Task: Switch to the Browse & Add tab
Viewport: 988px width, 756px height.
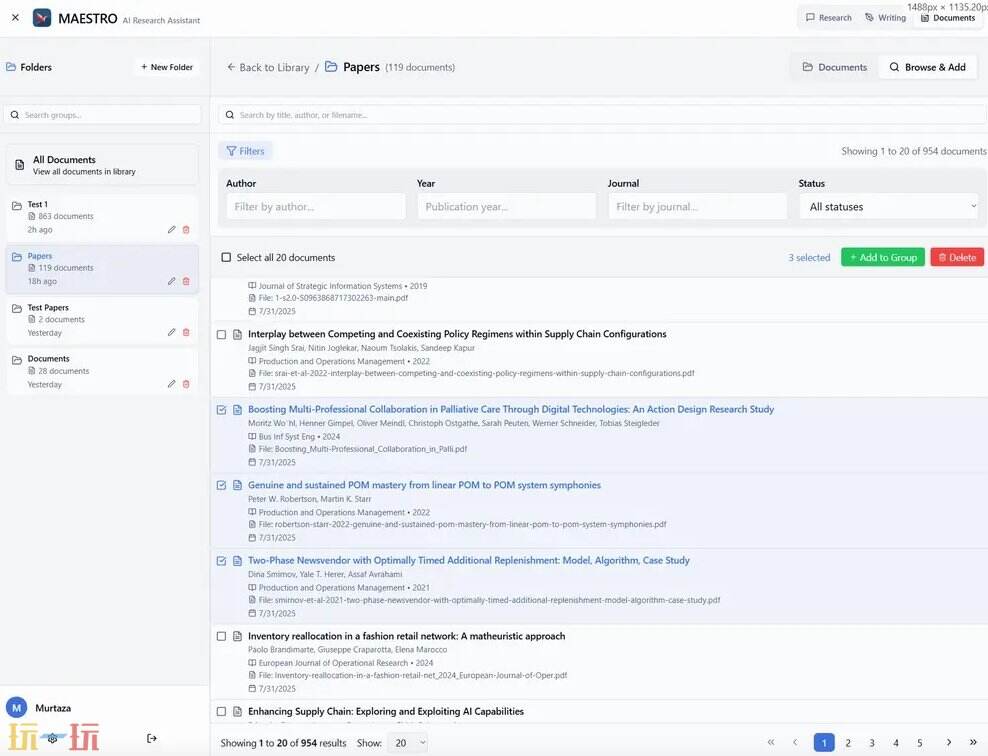Action: (927, 67)
